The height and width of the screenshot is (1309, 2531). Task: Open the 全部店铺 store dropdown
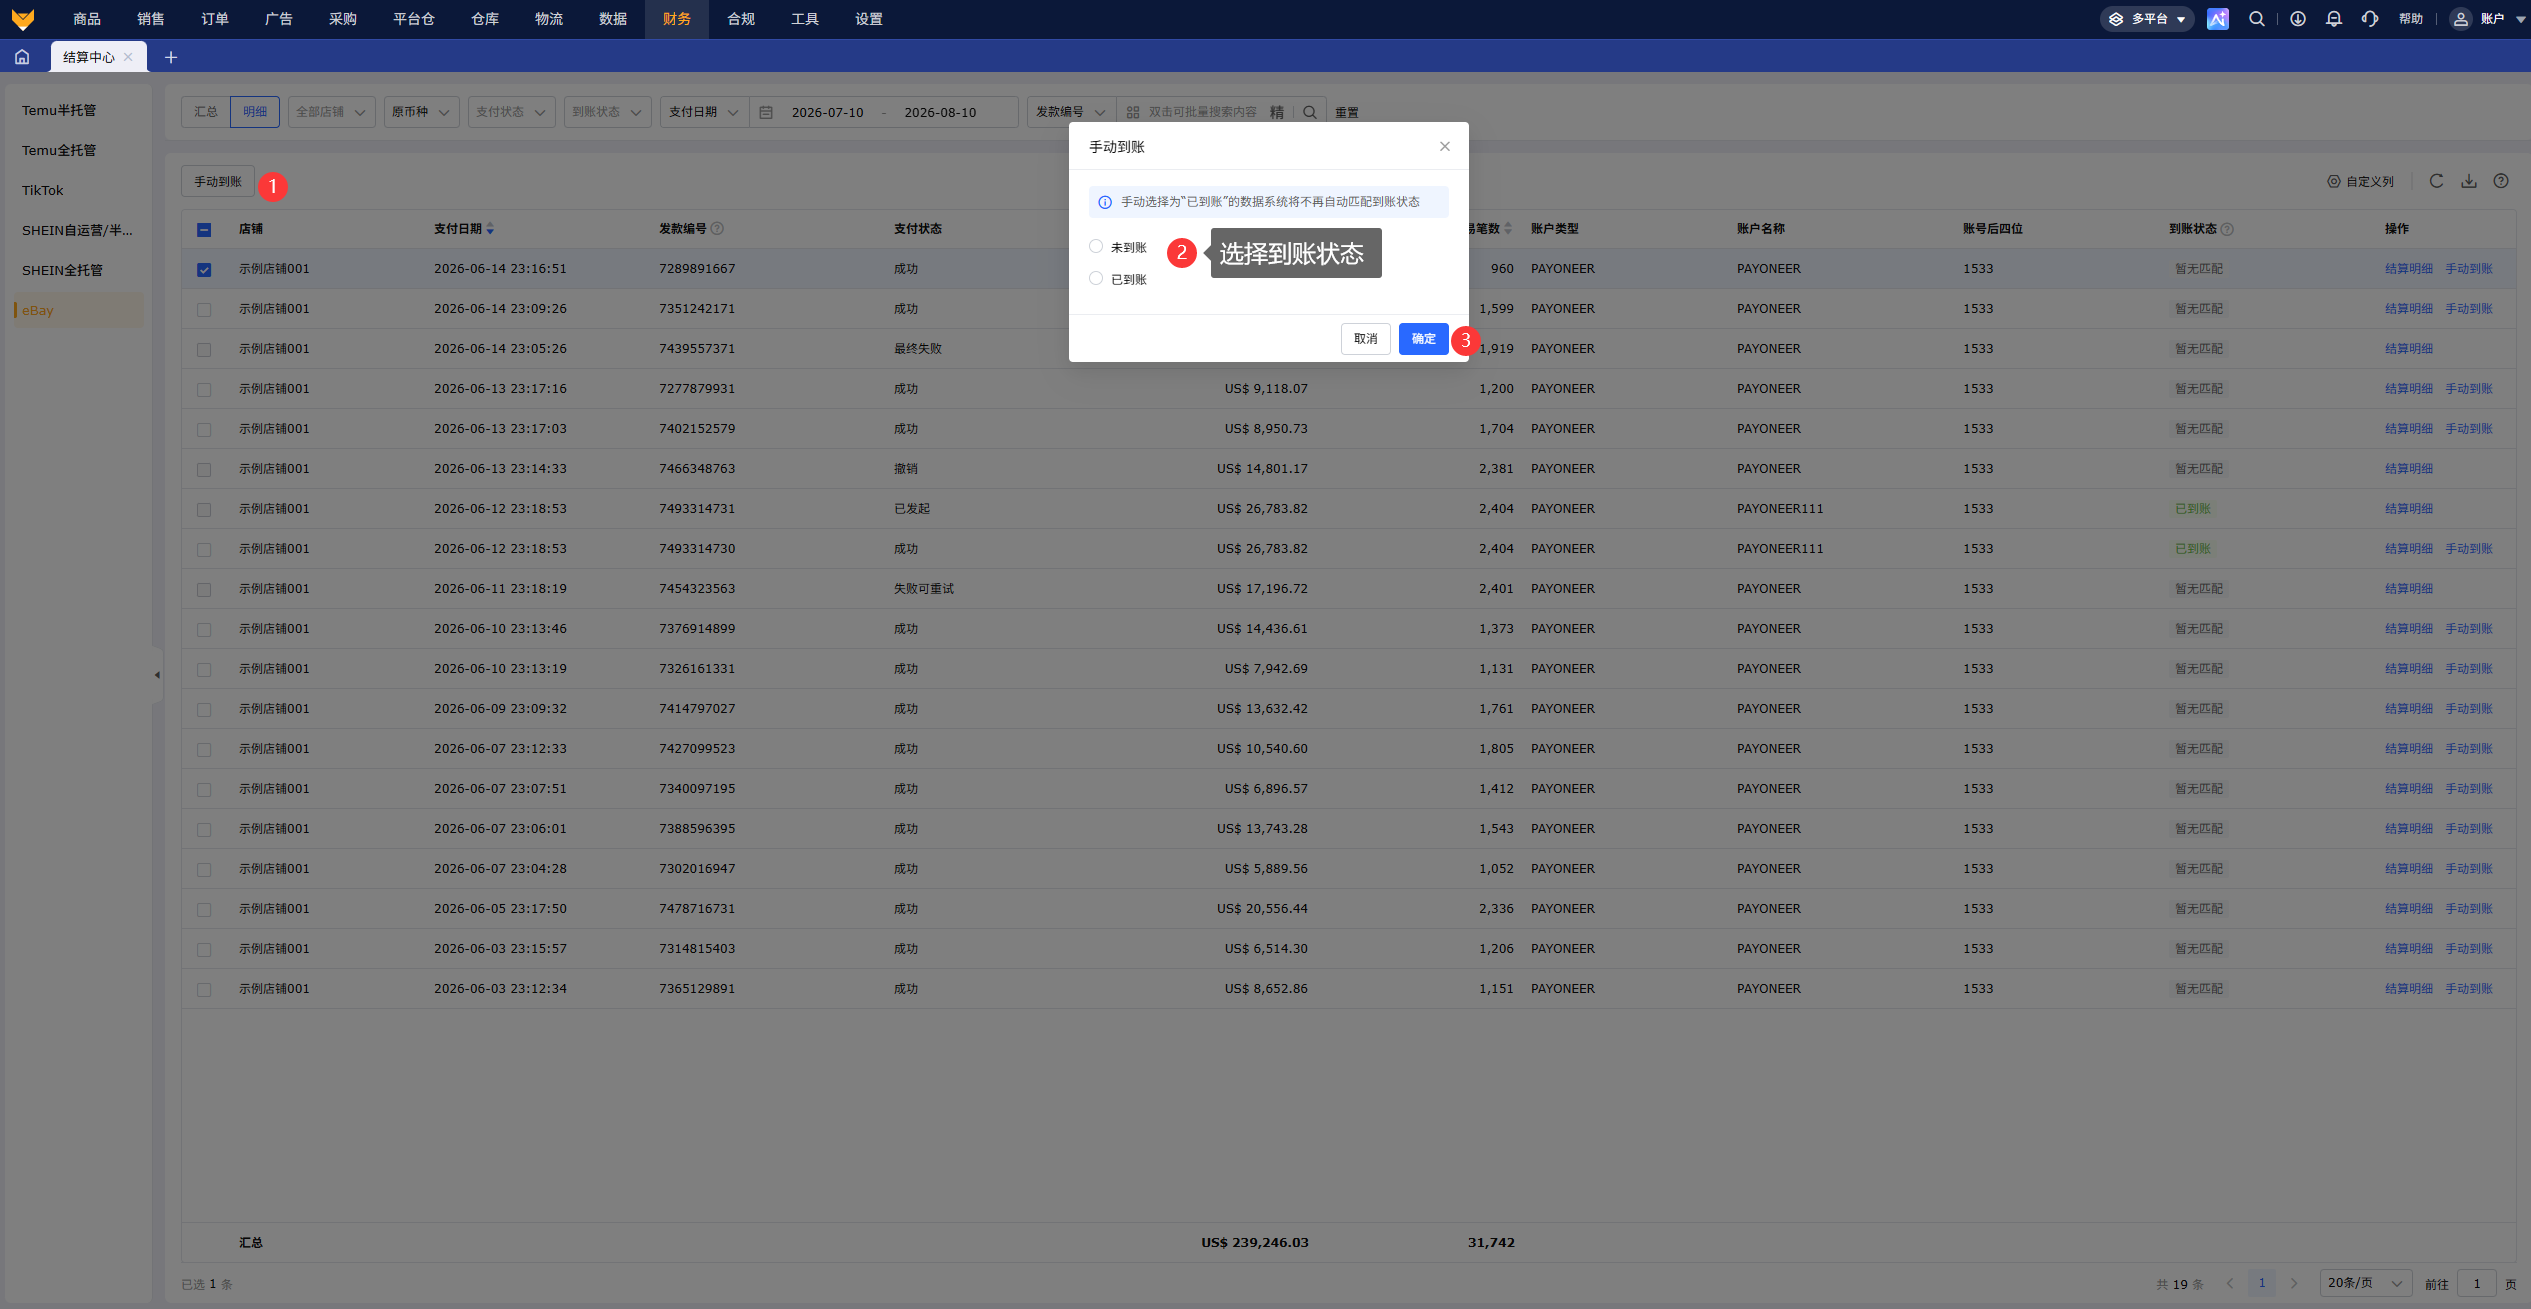coord(331,112)
